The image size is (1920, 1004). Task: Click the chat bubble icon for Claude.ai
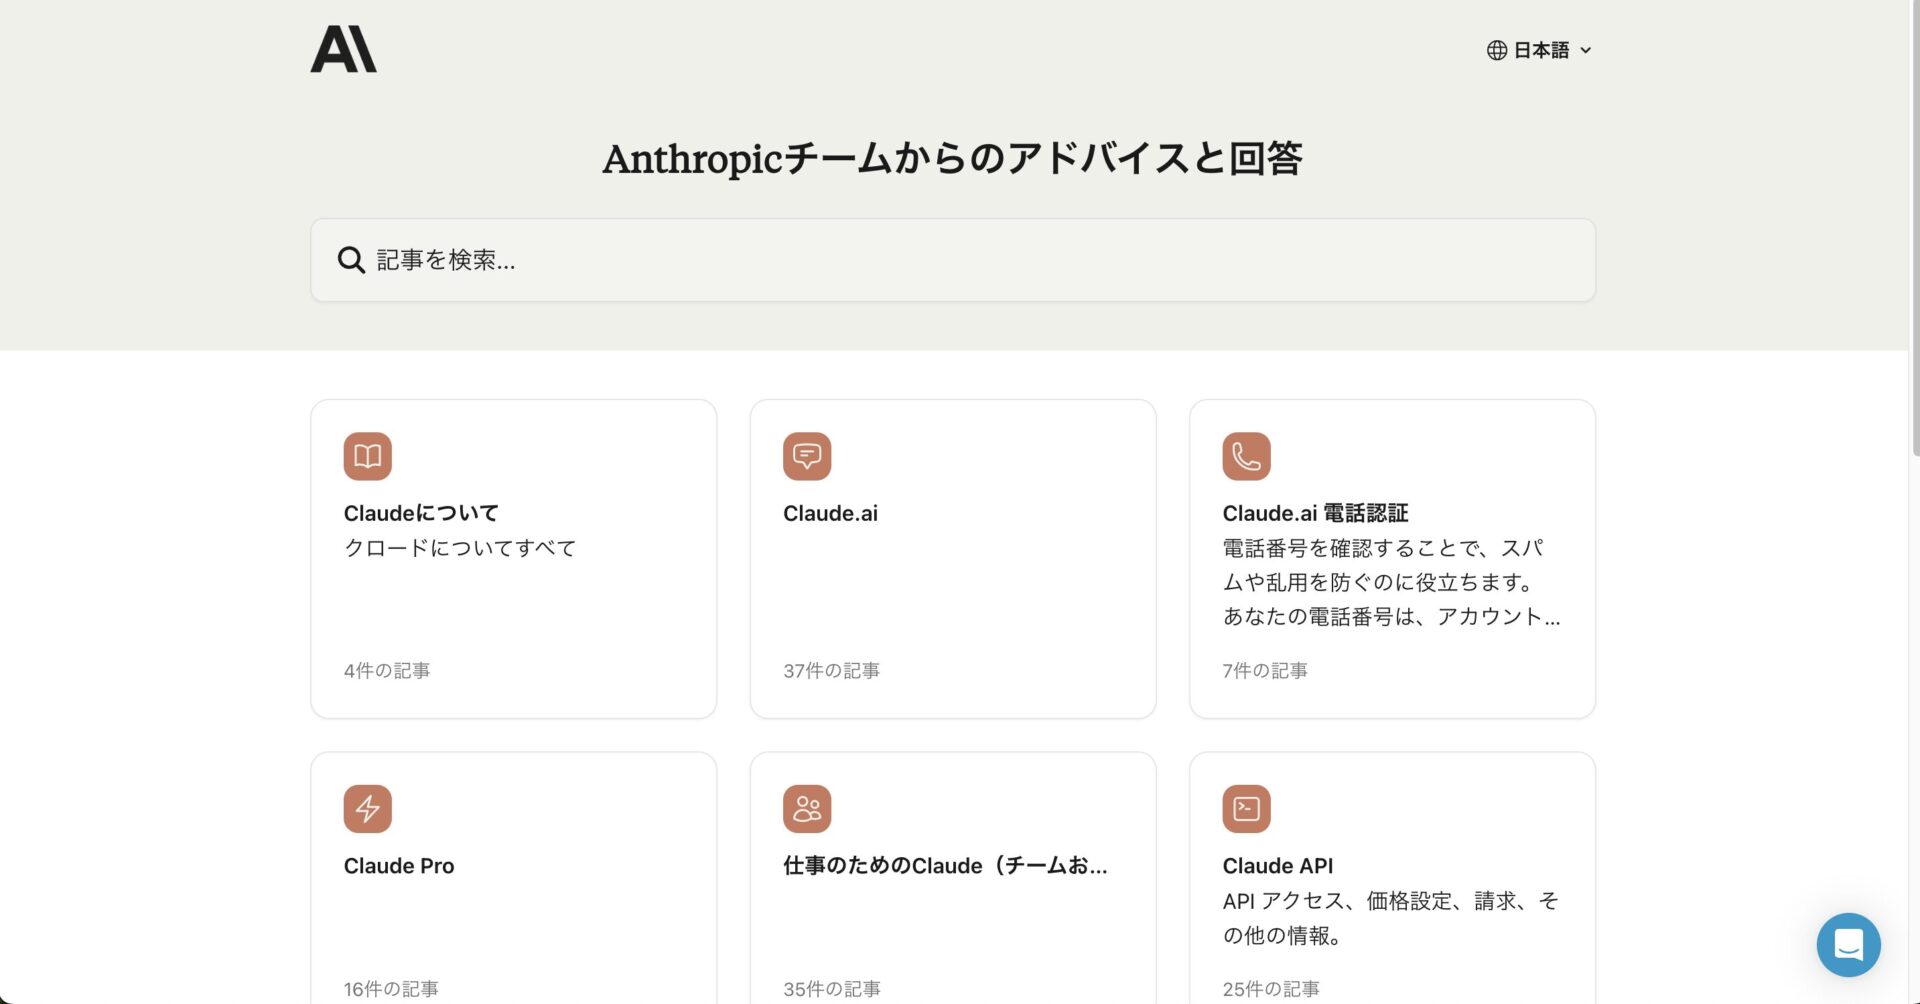point(807,456)
